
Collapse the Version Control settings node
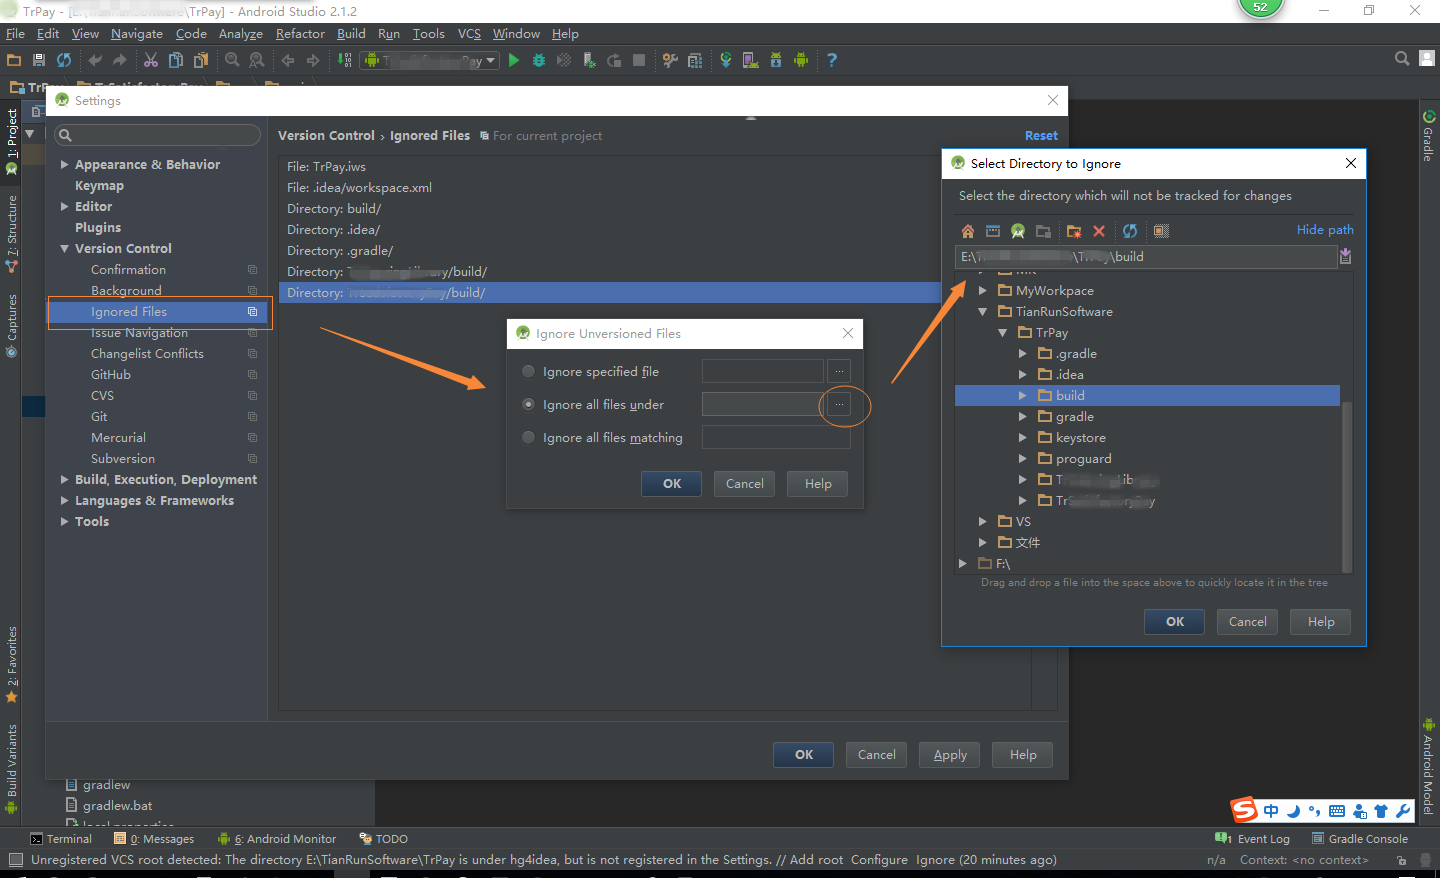pos(65,248)
